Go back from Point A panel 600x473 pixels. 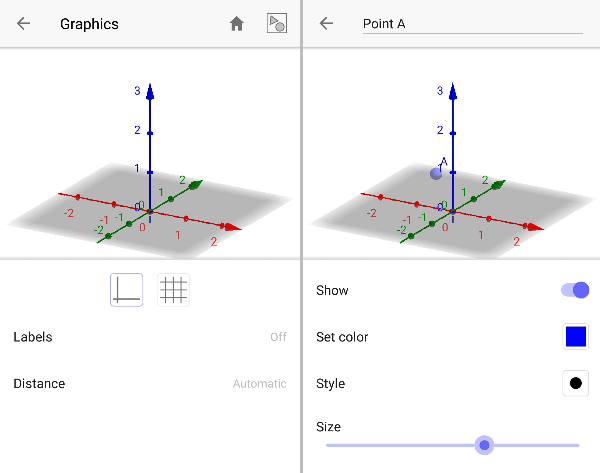[326, 24]
